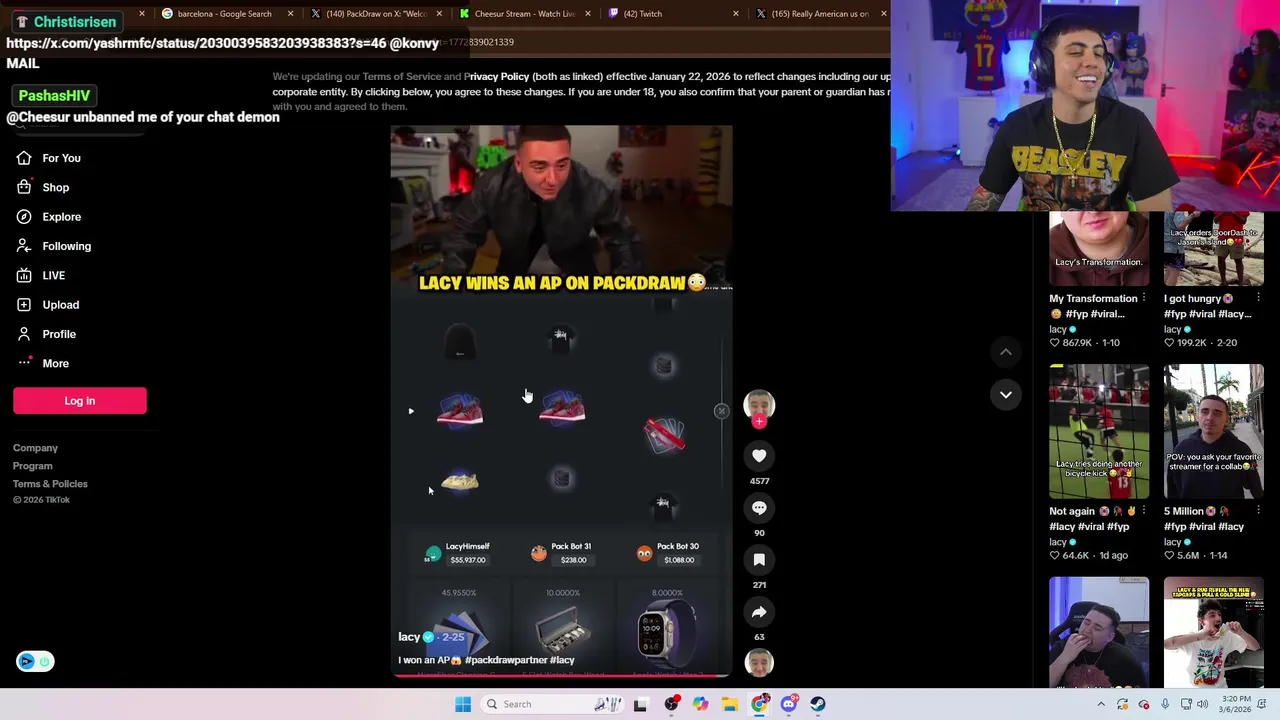Open Chrome from the taskbar
1280x720 pixels.
coord(760,704)
